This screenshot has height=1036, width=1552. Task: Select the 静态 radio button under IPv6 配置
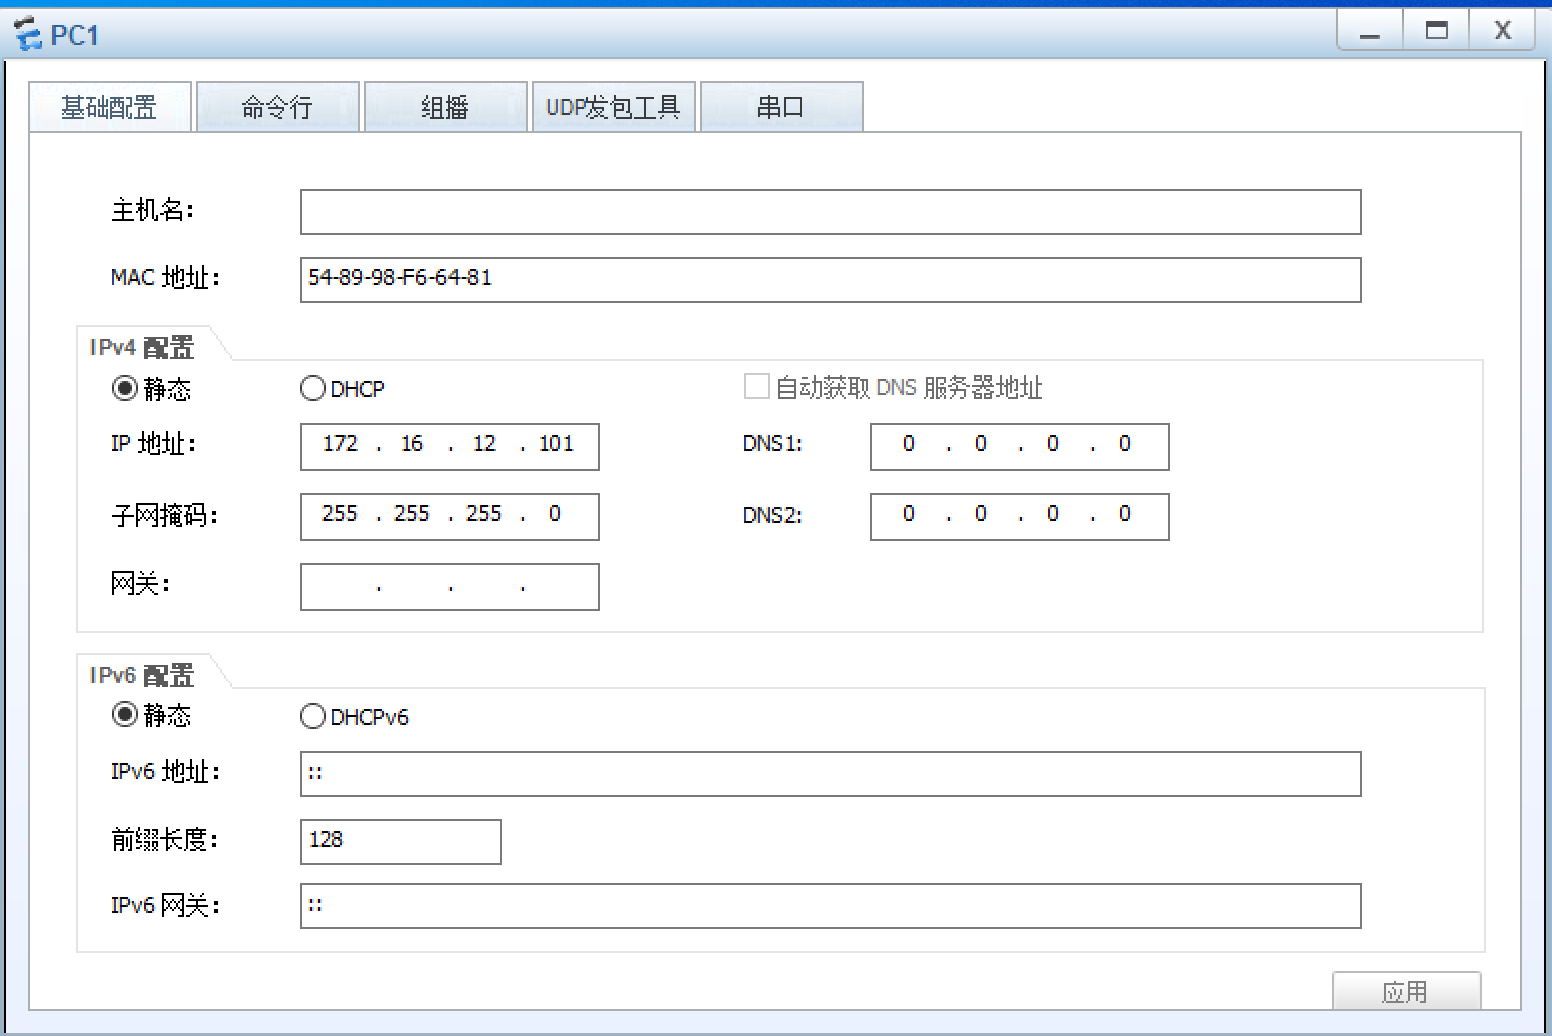[x=123, y=716]
